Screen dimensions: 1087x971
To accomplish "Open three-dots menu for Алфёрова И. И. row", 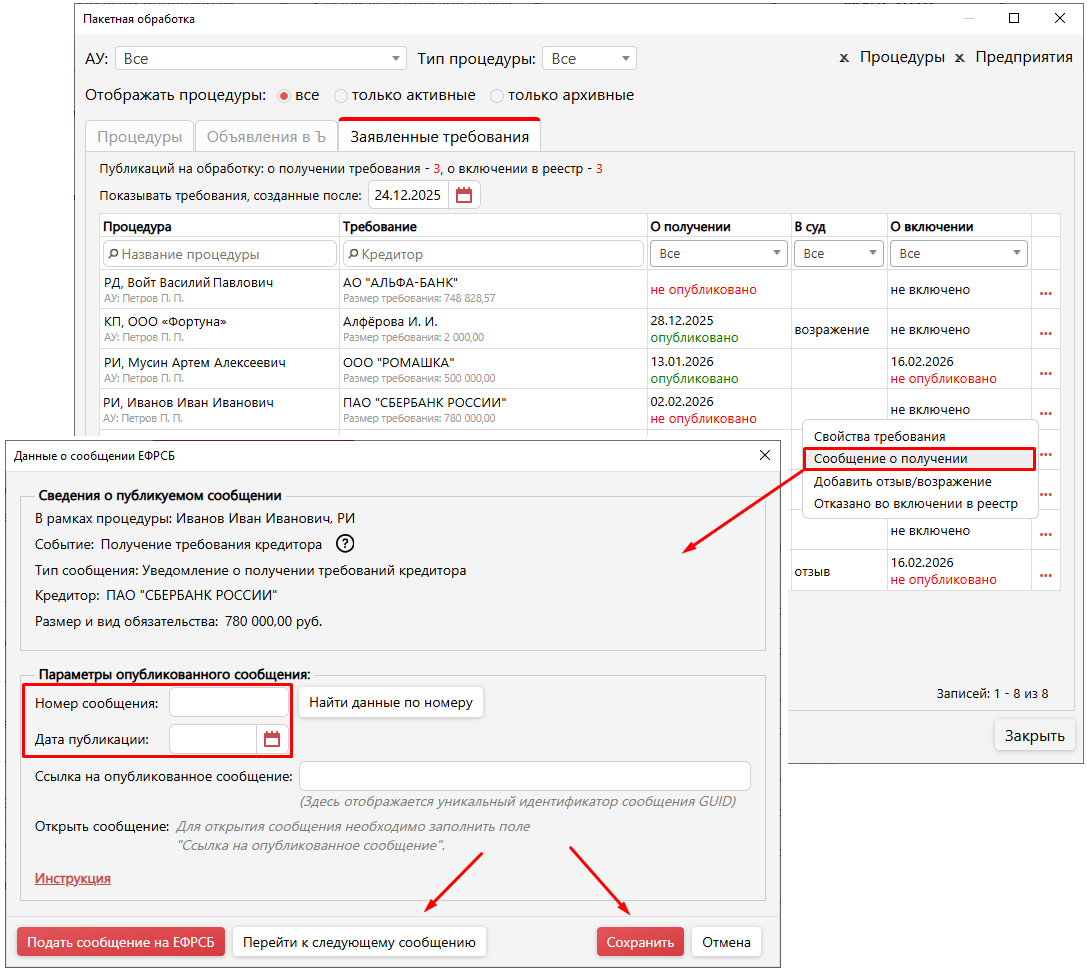I will click(x=1046, y=332).
